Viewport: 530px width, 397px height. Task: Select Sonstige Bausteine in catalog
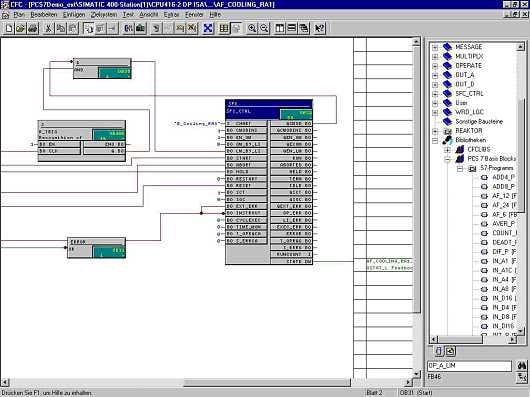coord(479,122)
